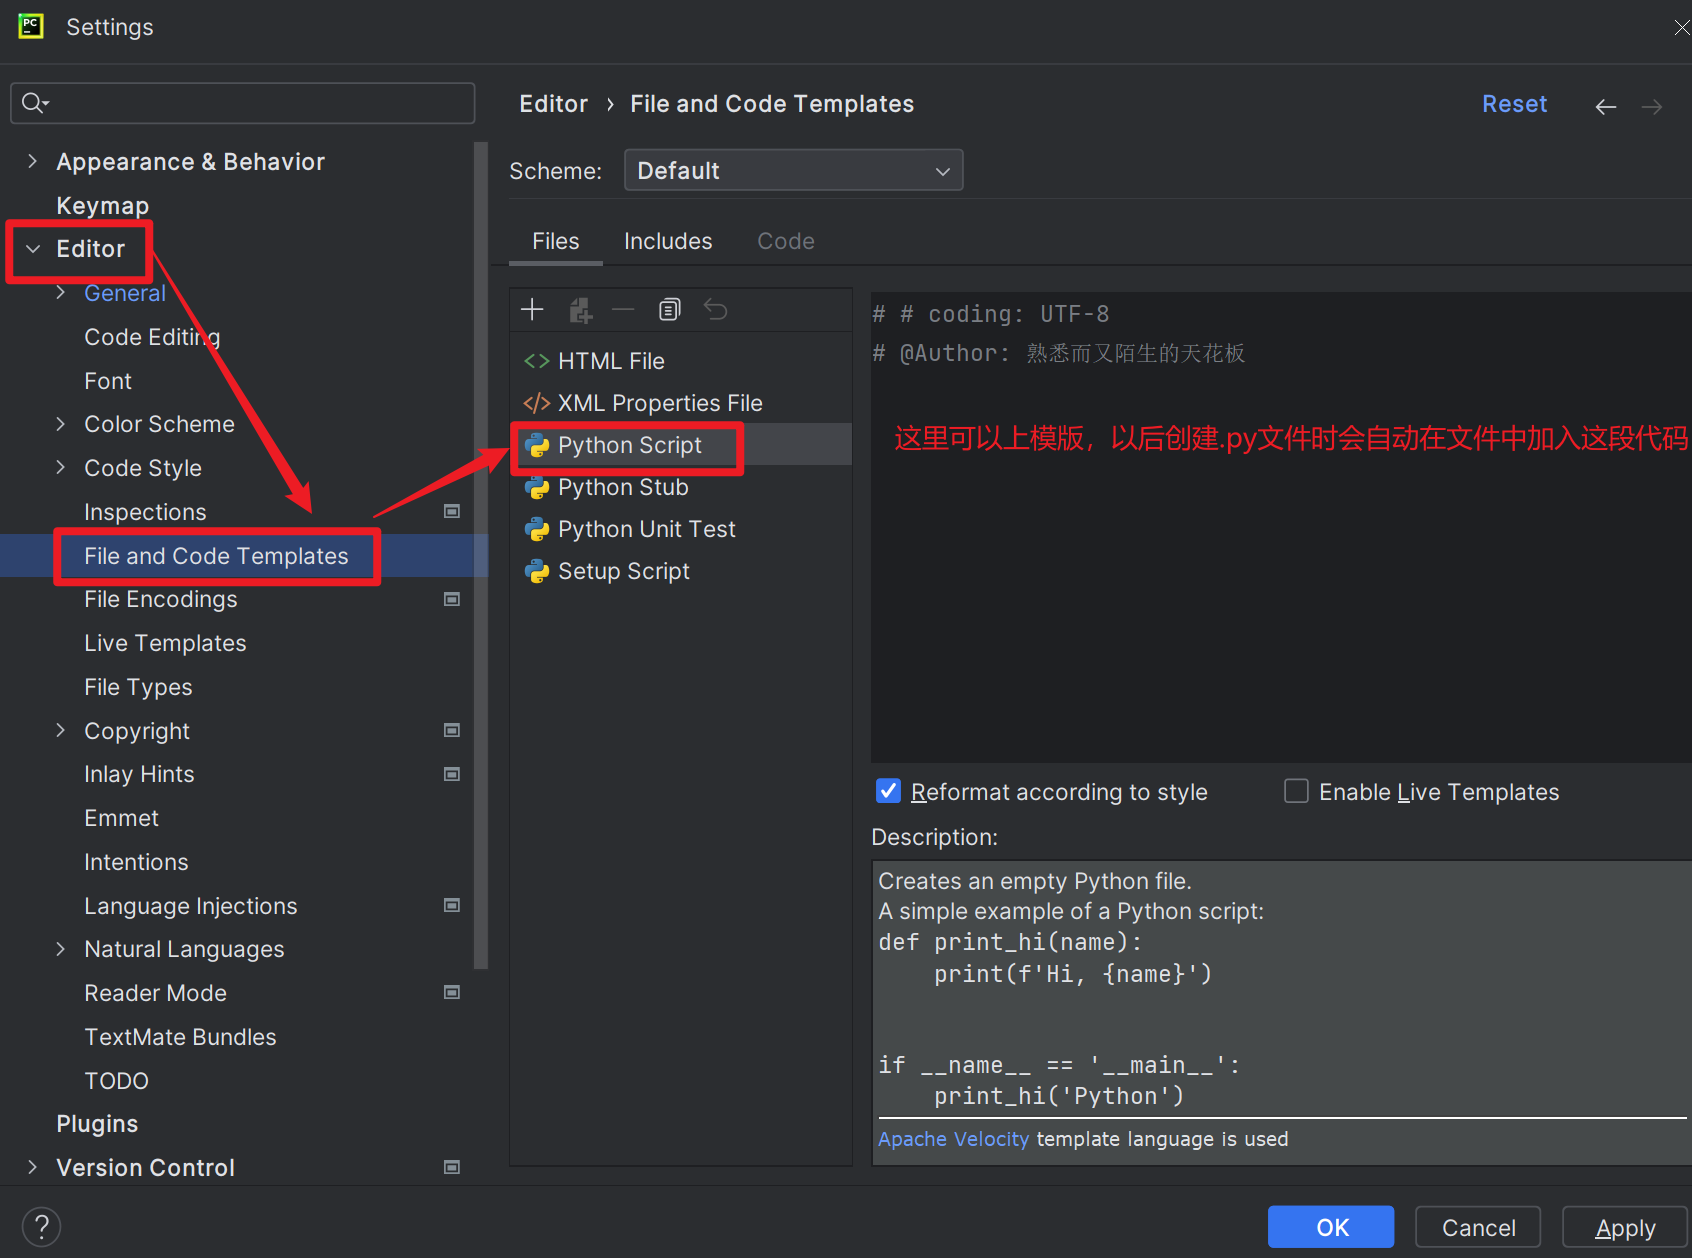Open the Keymap settings page

tap(103, 205)
